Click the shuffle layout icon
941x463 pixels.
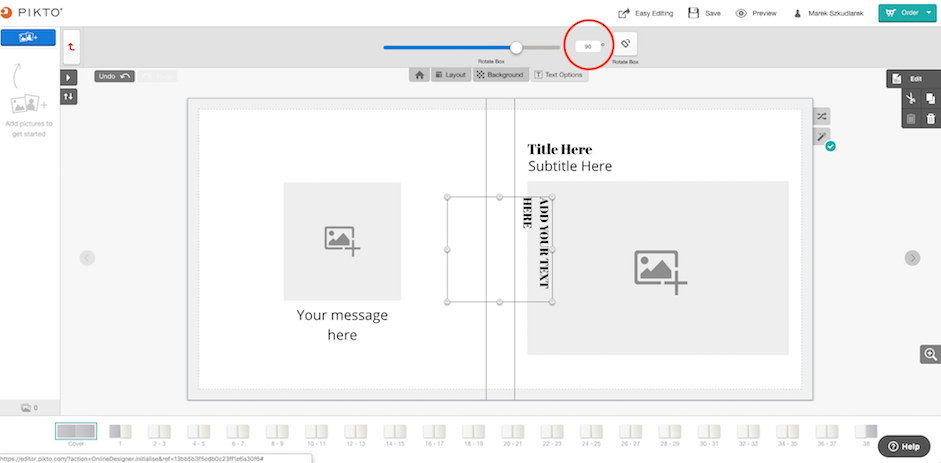pyautogui.click(x=822, y=116)
